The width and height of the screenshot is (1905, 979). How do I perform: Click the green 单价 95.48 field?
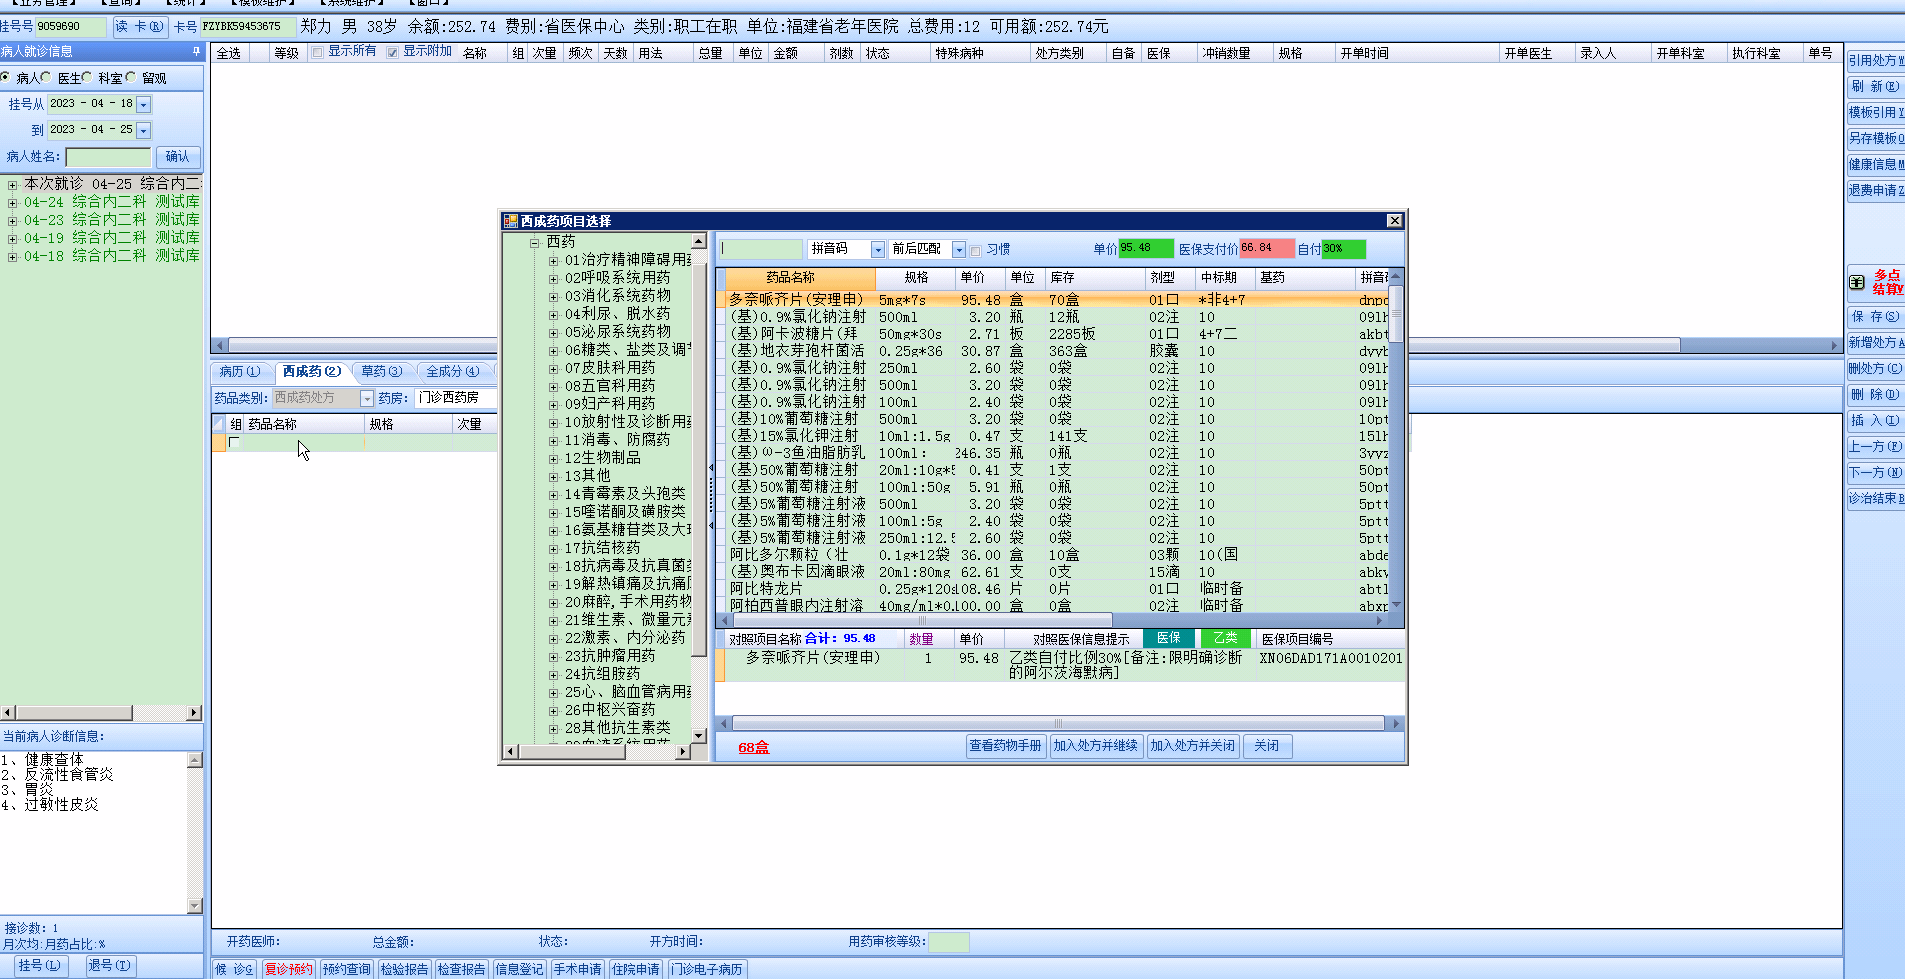[1146, 249]
